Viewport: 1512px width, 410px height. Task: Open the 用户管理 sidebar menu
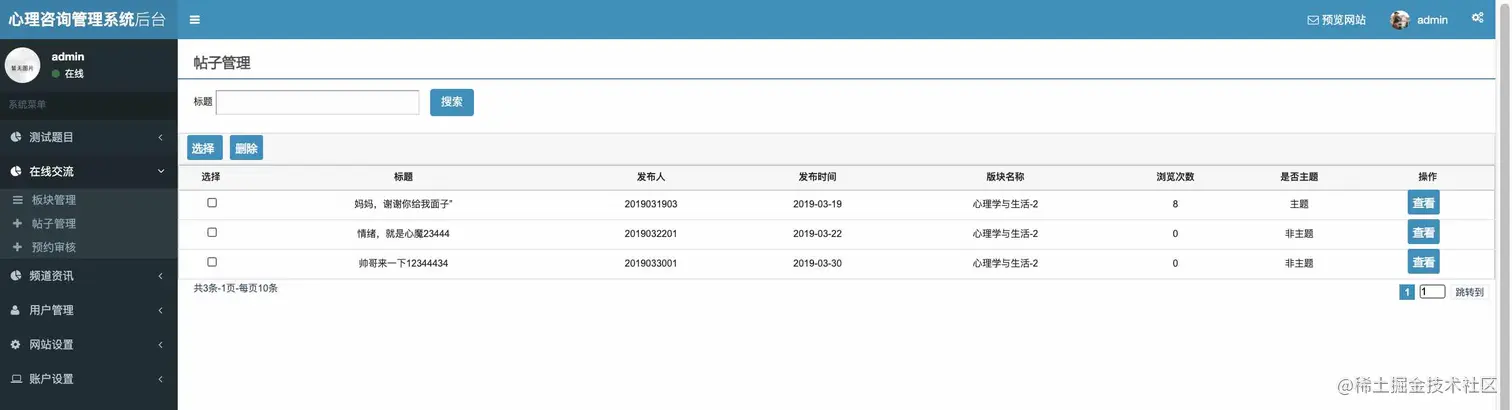click(x=89, y=310)
